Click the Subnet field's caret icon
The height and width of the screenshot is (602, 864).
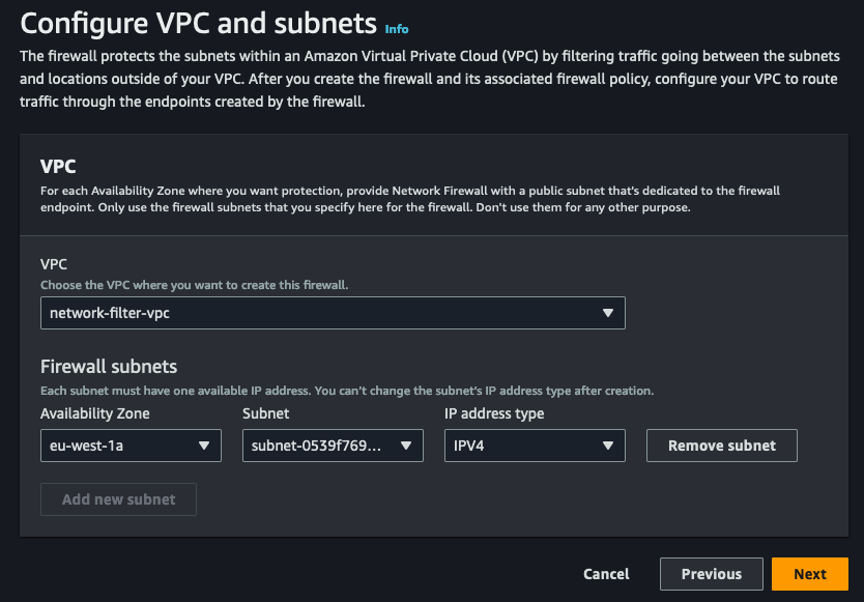pos(407,445)
